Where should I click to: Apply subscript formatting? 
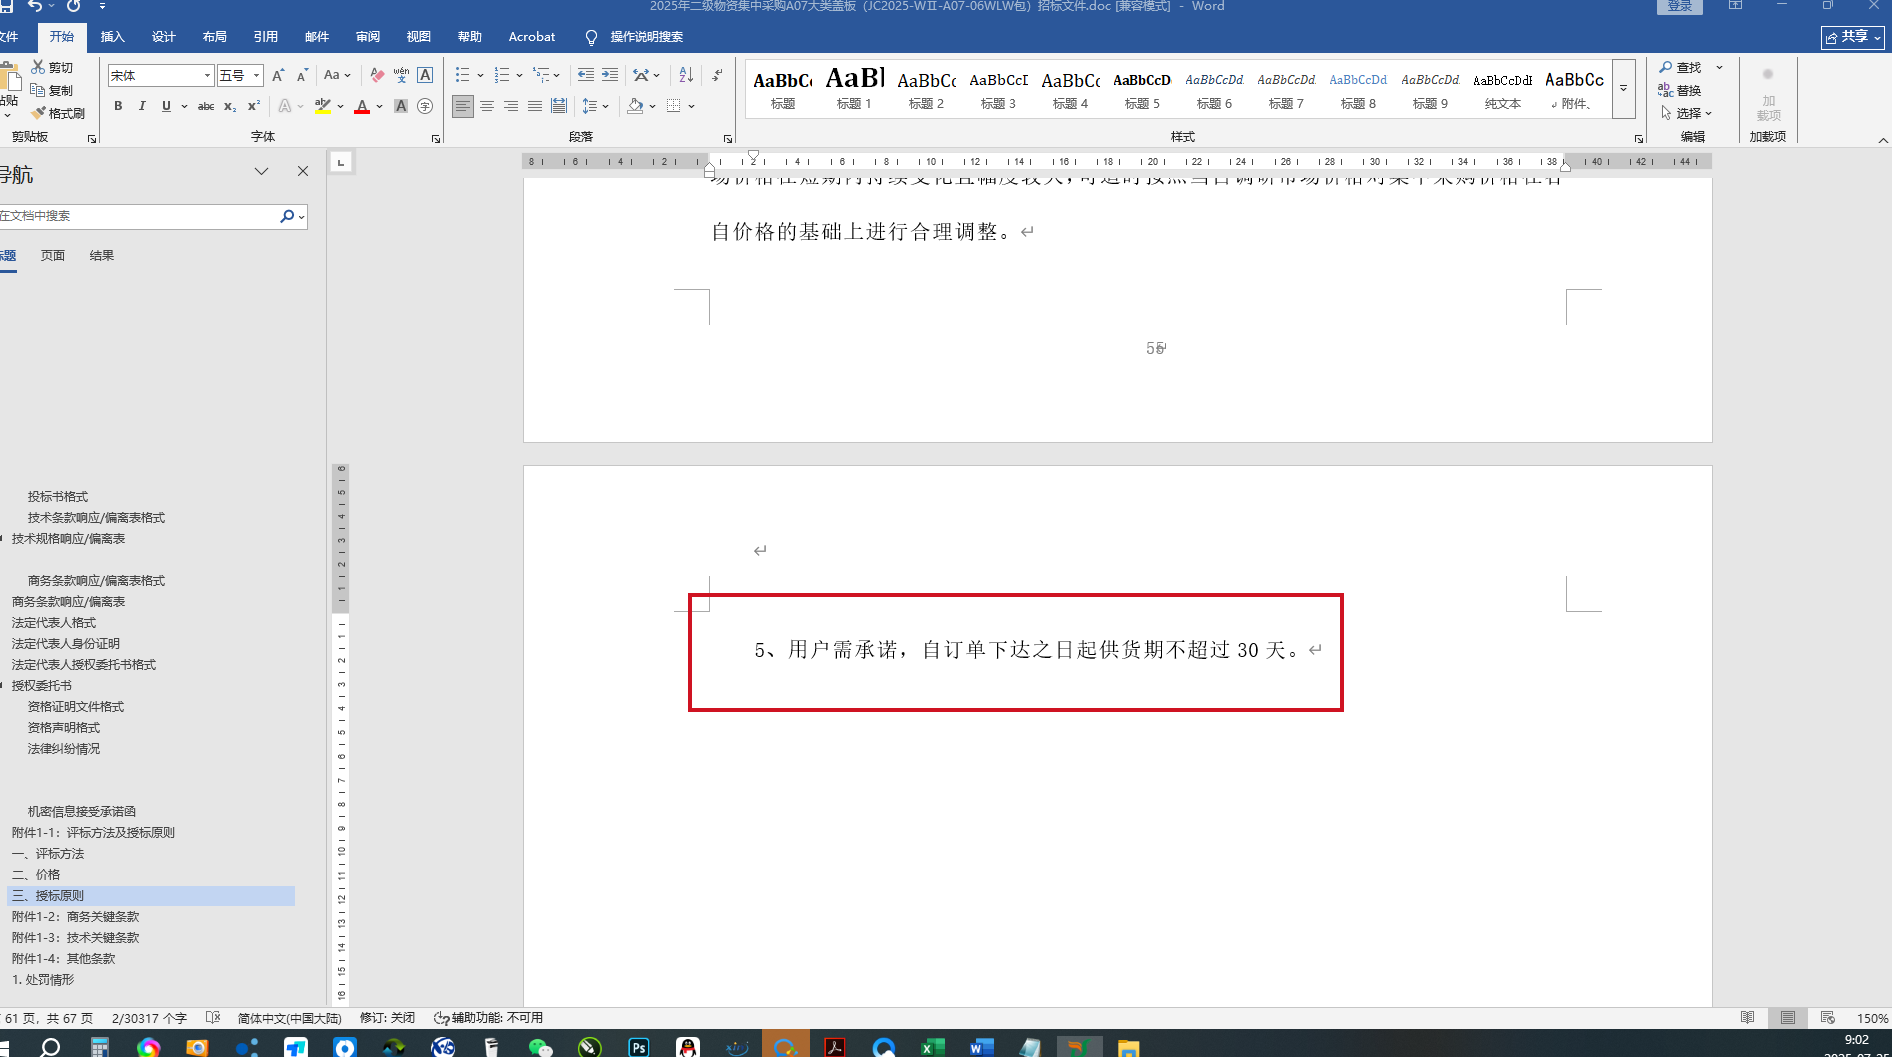pyautogui.click(x=230, y=106)
